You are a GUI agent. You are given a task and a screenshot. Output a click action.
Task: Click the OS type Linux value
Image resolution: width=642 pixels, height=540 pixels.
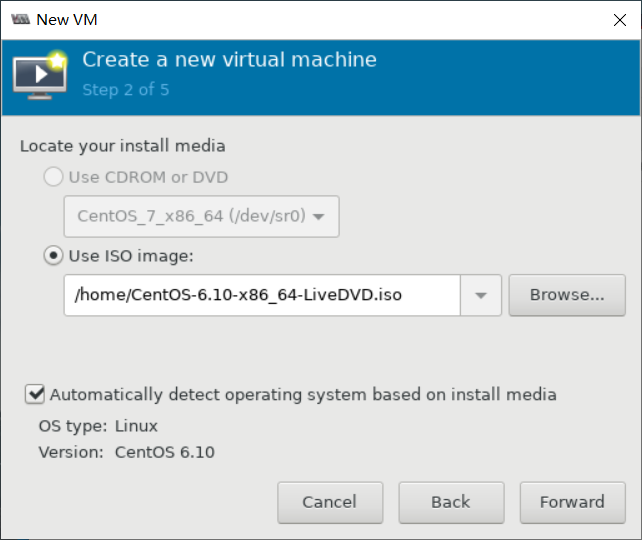[136, 426]
